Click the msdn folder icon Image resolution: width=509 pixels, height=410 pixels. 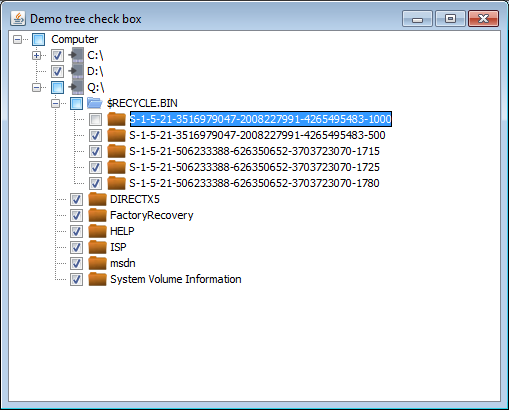(x=97, y=263)
